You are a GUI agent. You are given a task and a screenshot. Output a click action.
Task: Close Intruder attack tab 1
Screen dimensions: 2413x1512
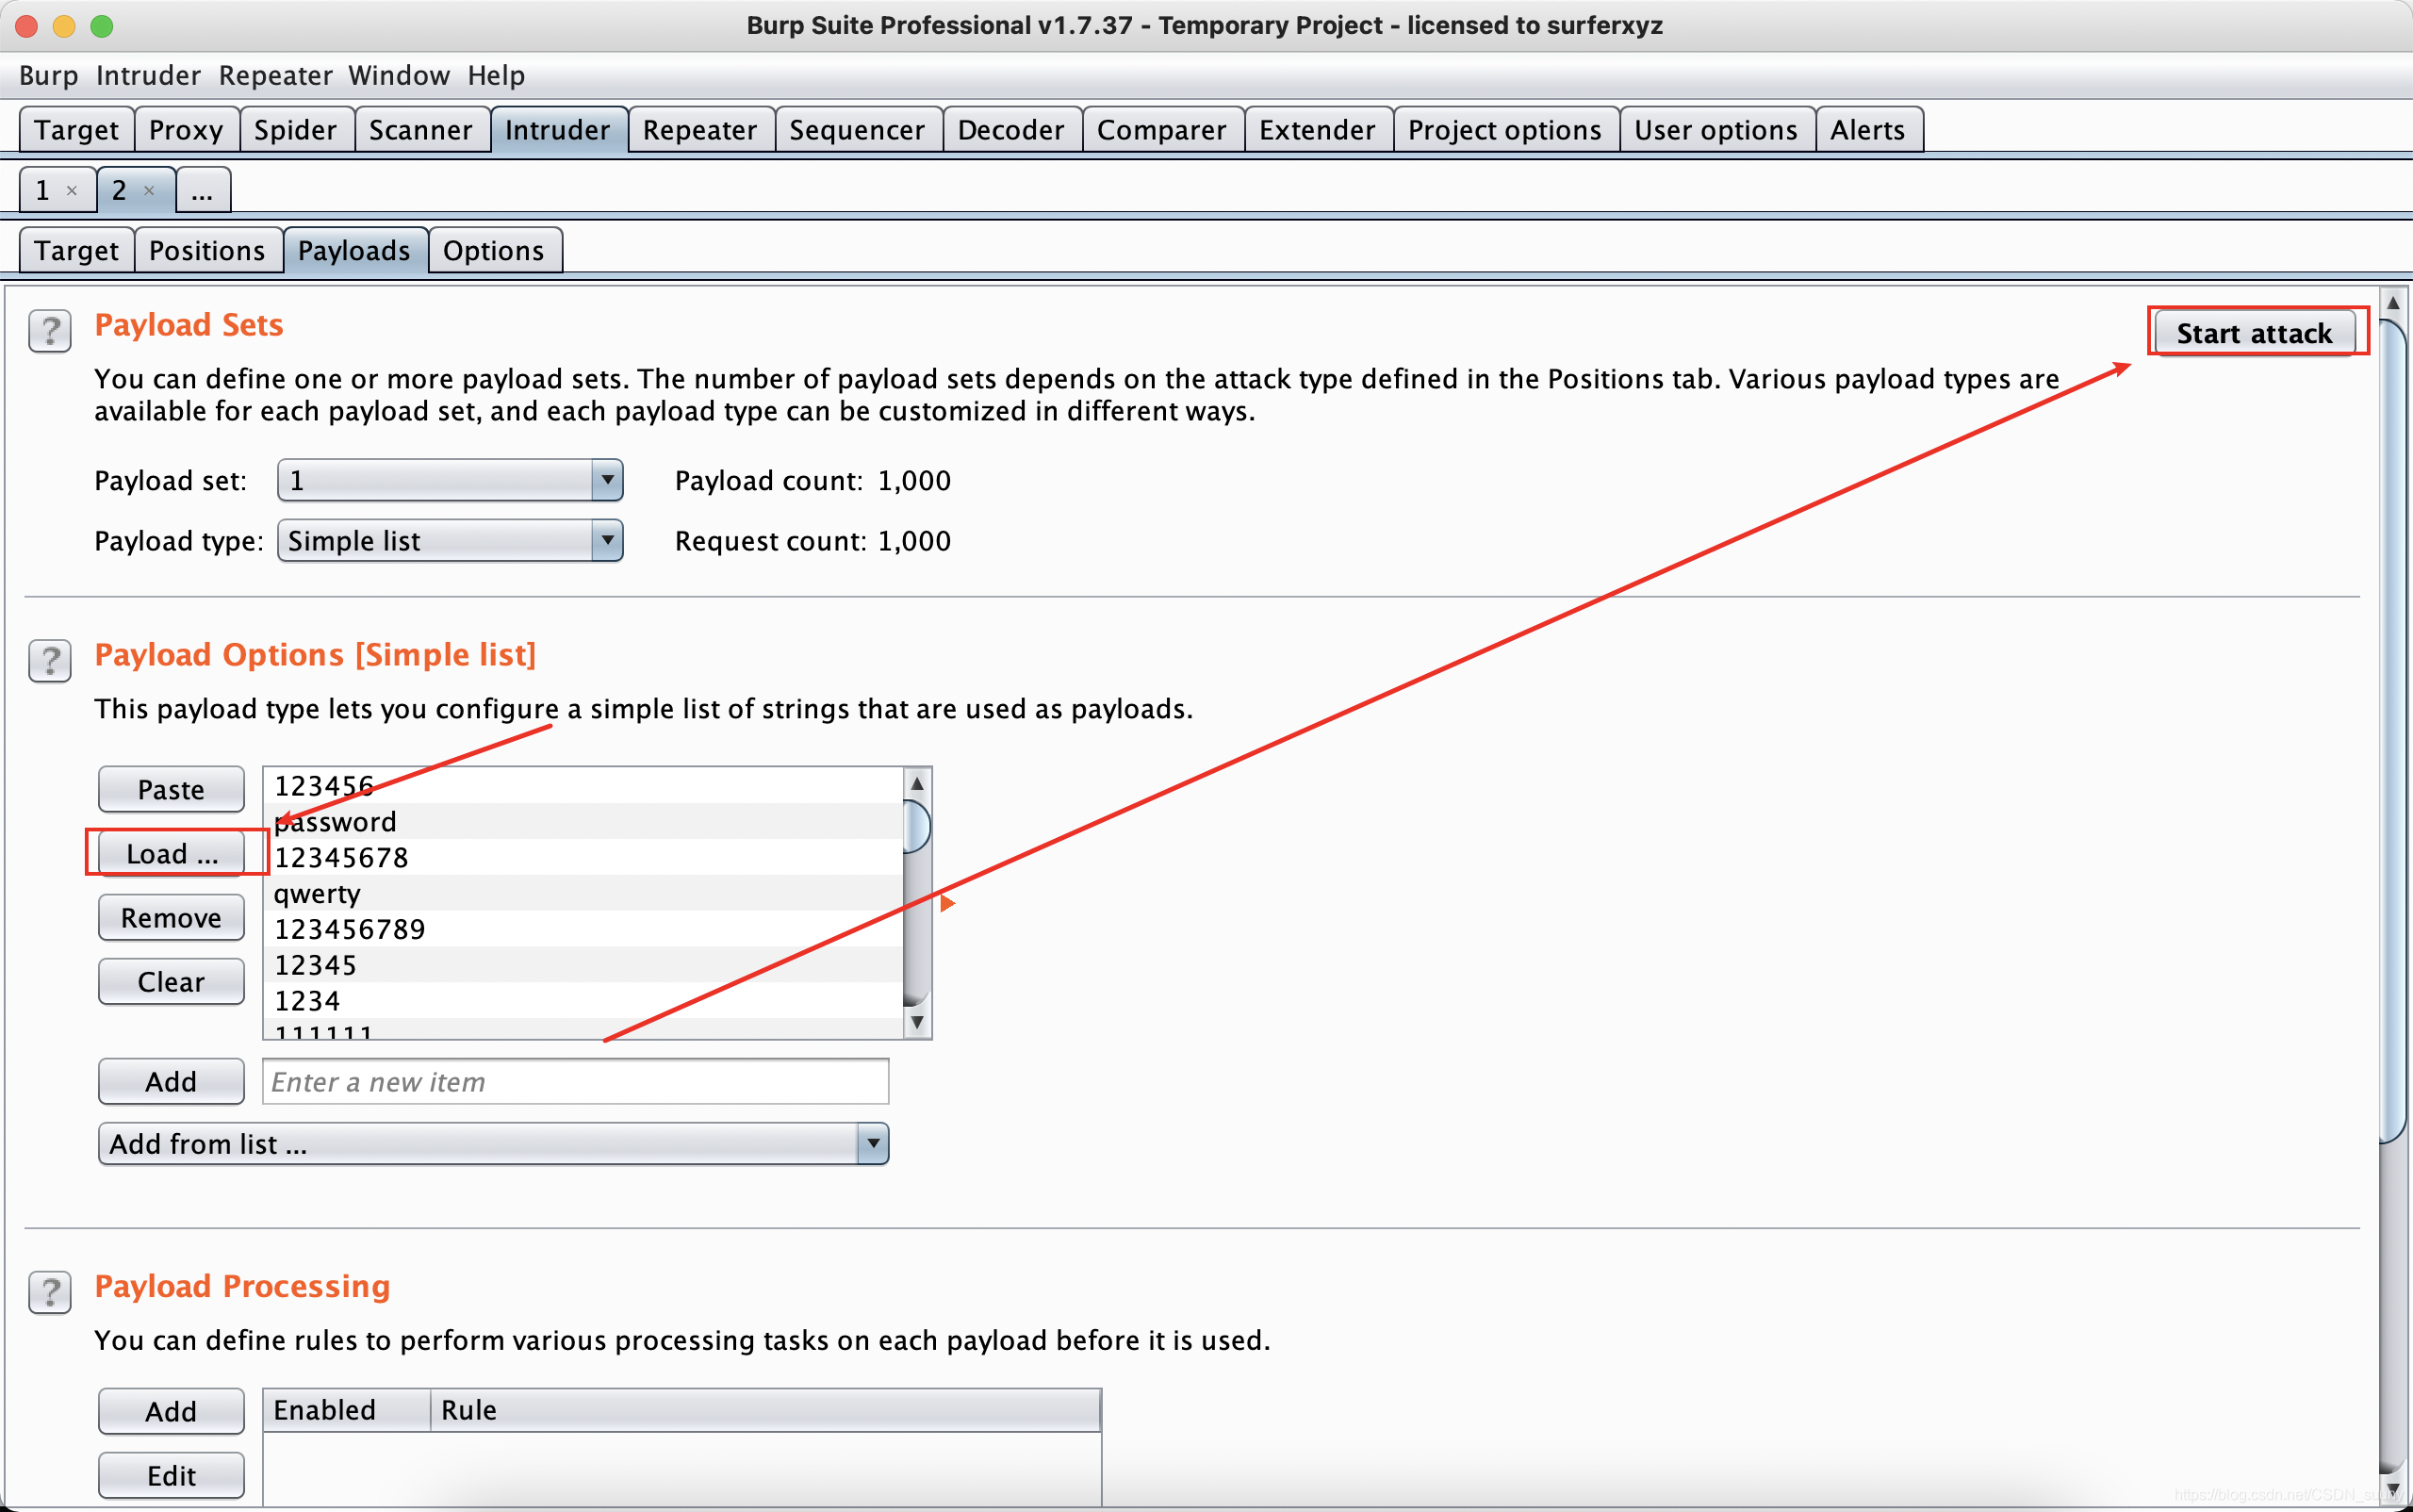click(72, 190)
